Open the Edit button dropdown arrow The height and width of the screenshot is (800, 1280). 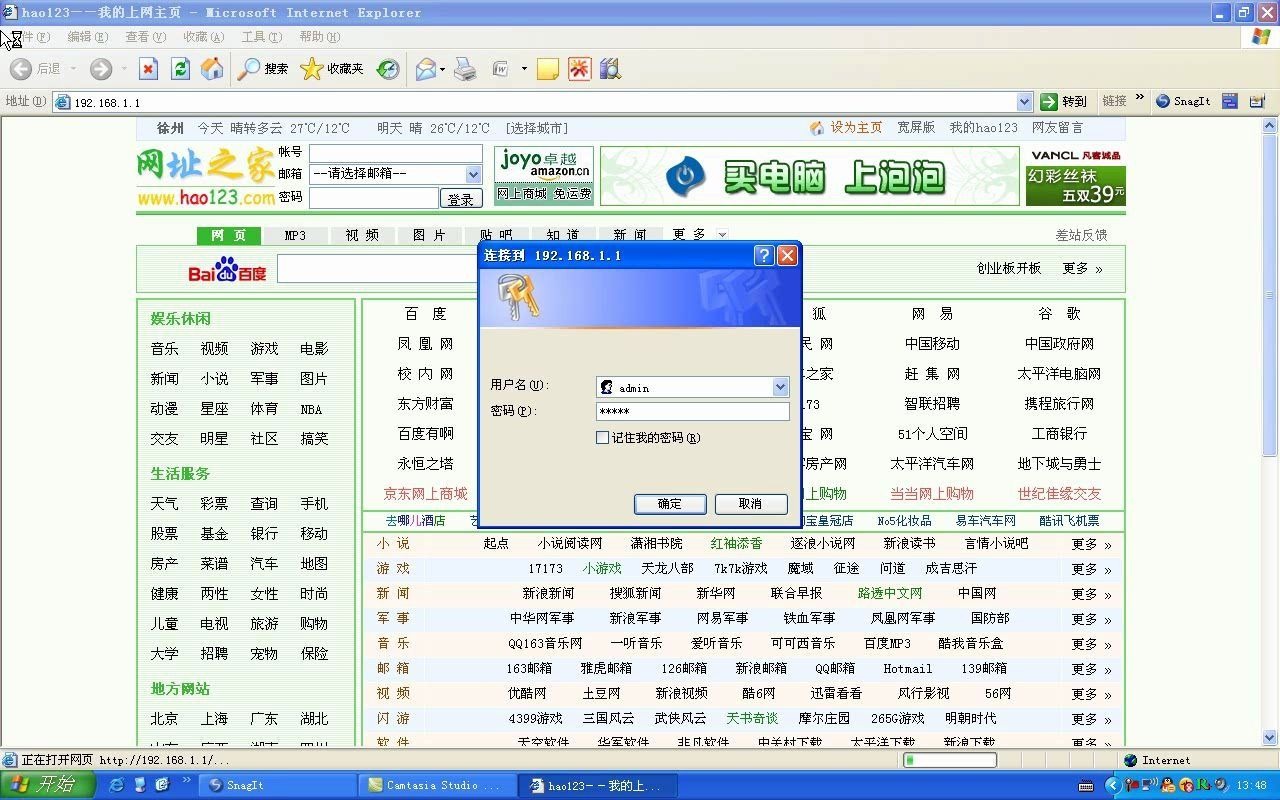tap(523, 69)
